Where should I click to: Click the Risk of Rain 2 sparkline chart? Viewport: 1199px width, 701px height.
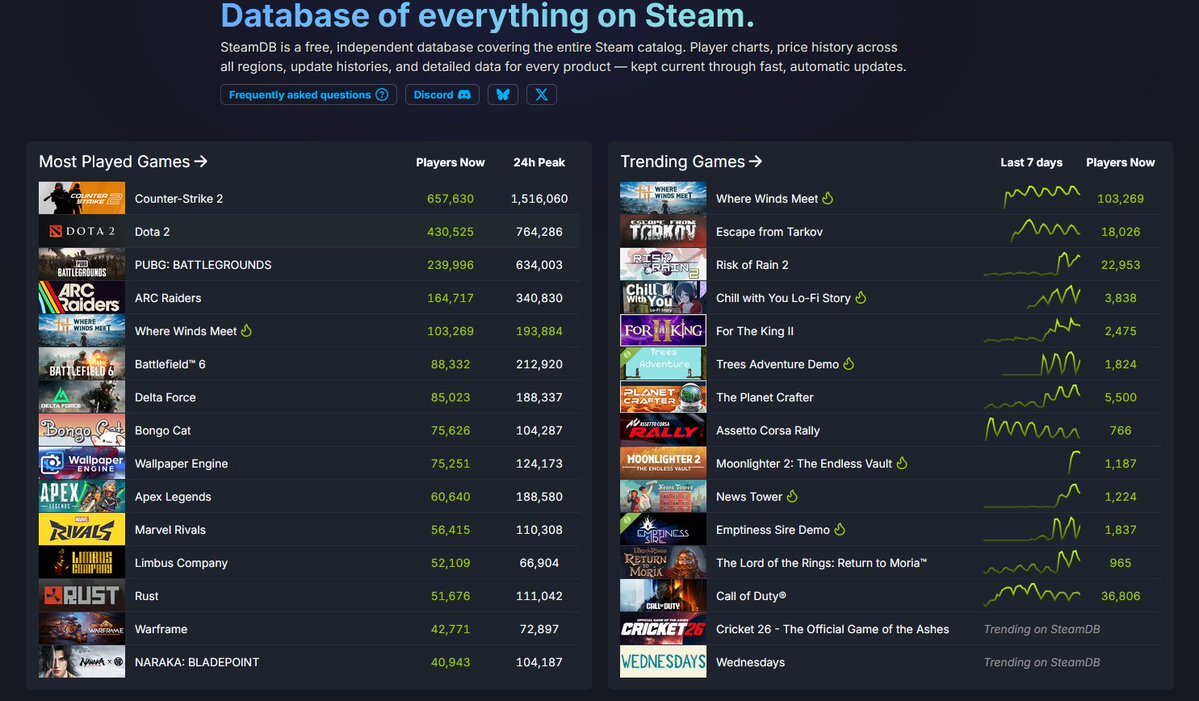(x=1031, y=265)
